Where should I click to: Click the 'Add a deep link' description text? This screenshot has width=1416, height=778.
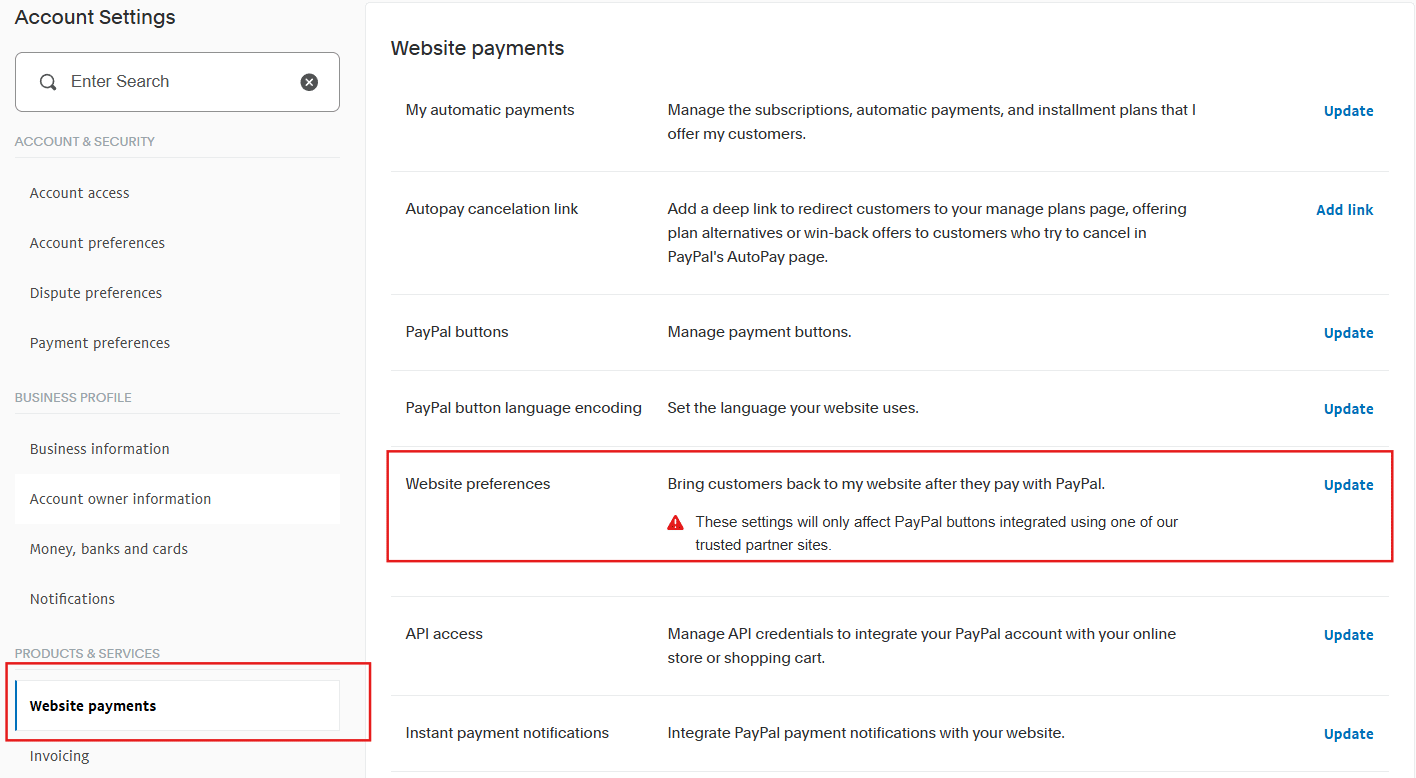927,233
